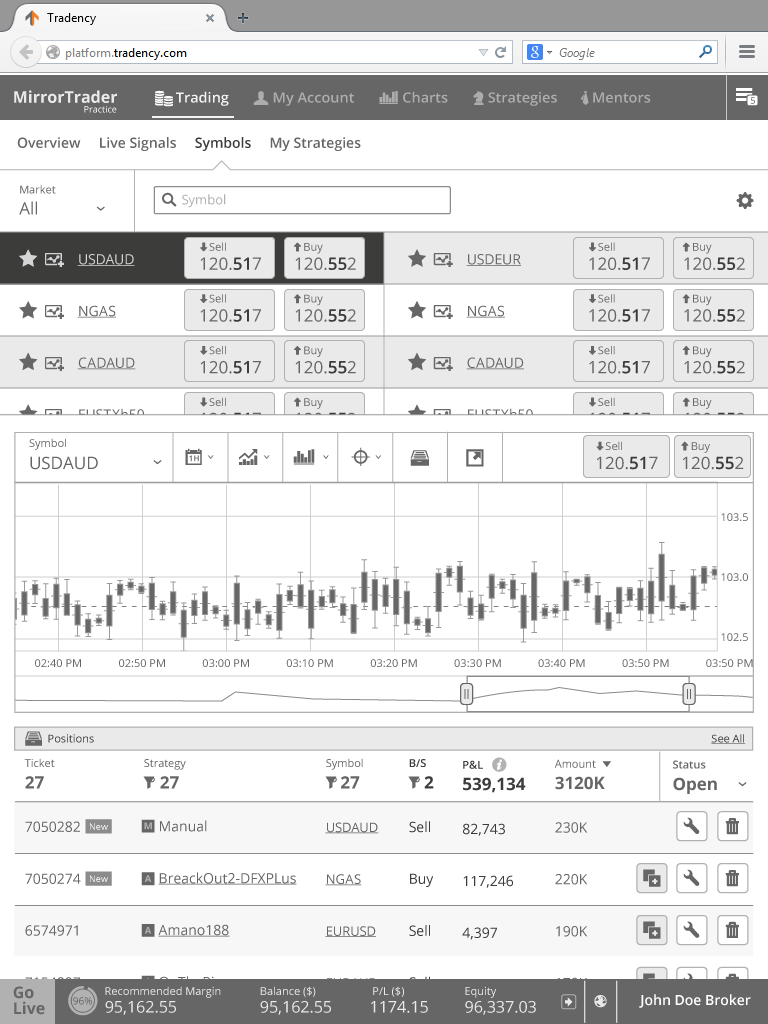The height and width of the screenshot is (1024, 768).
Task: Edit position 7050282 with wrench
Action: coord(692,827)
